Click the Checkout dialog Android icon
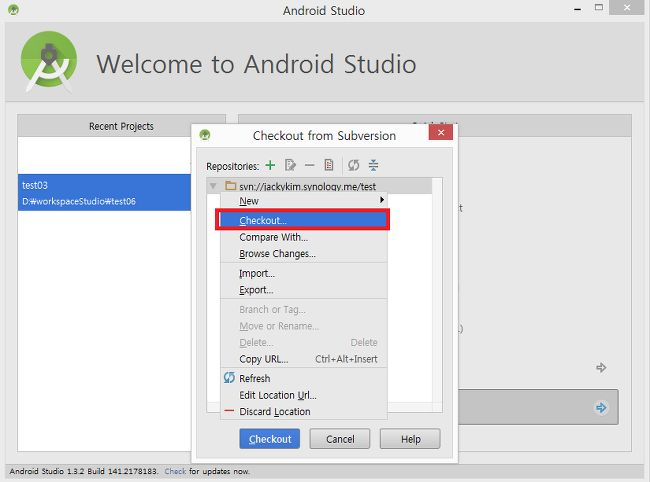 (x=205, y=135)
